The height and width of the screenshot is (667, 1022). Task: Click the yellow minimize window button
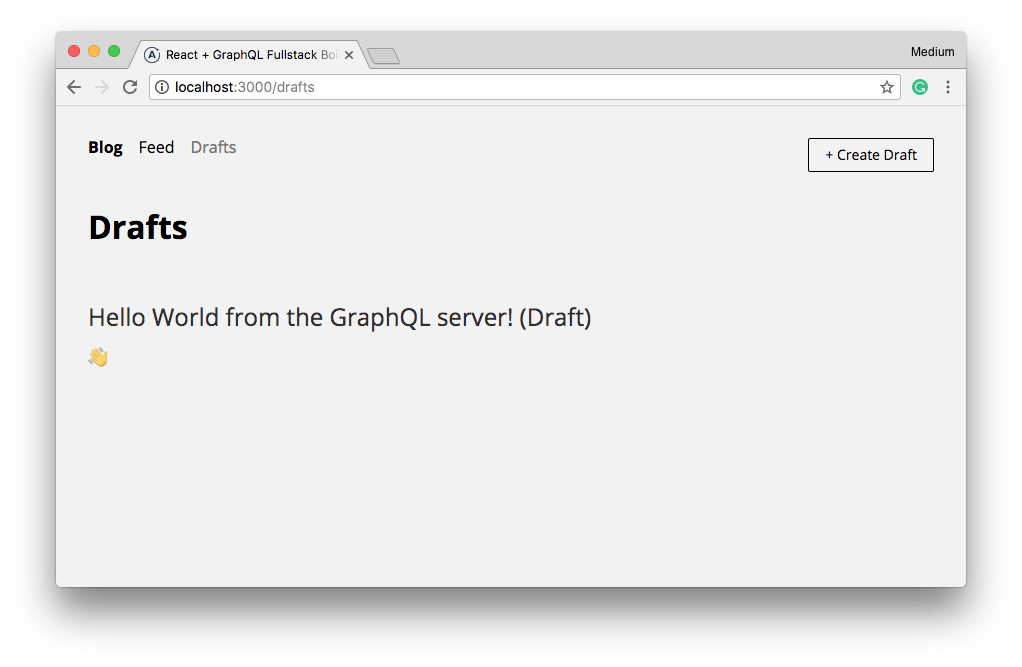(94, 51)
